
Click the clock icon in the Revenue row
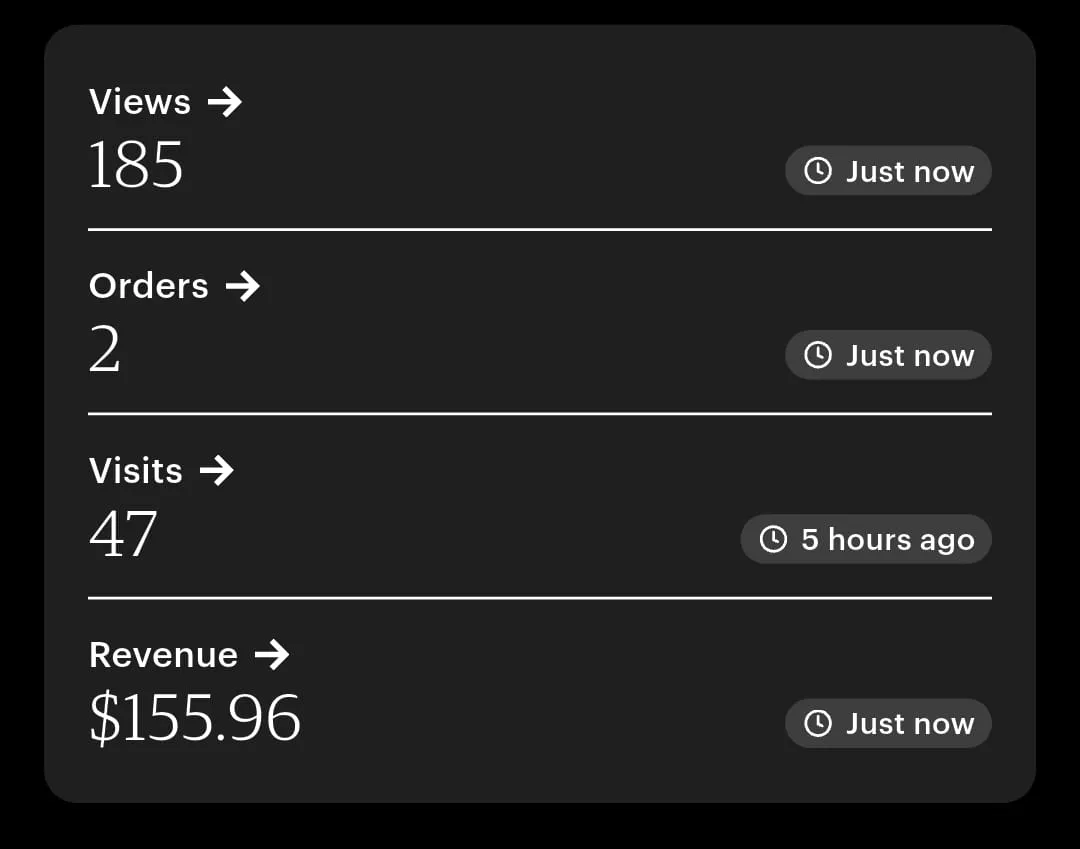[818, 723]
